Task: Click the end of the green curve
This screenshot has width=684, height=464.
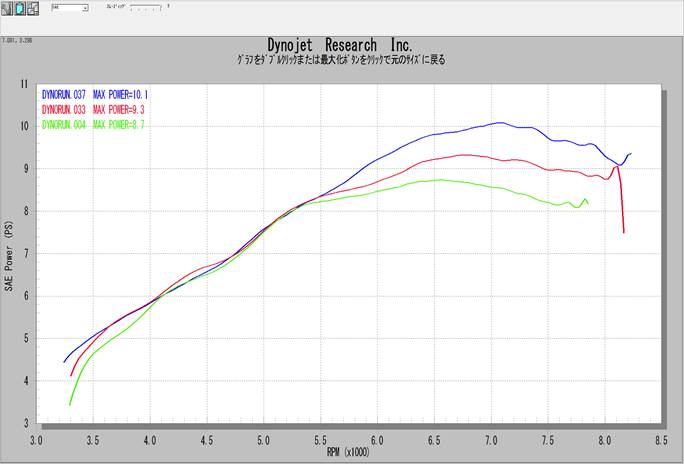Action: (x=587, y=203)
